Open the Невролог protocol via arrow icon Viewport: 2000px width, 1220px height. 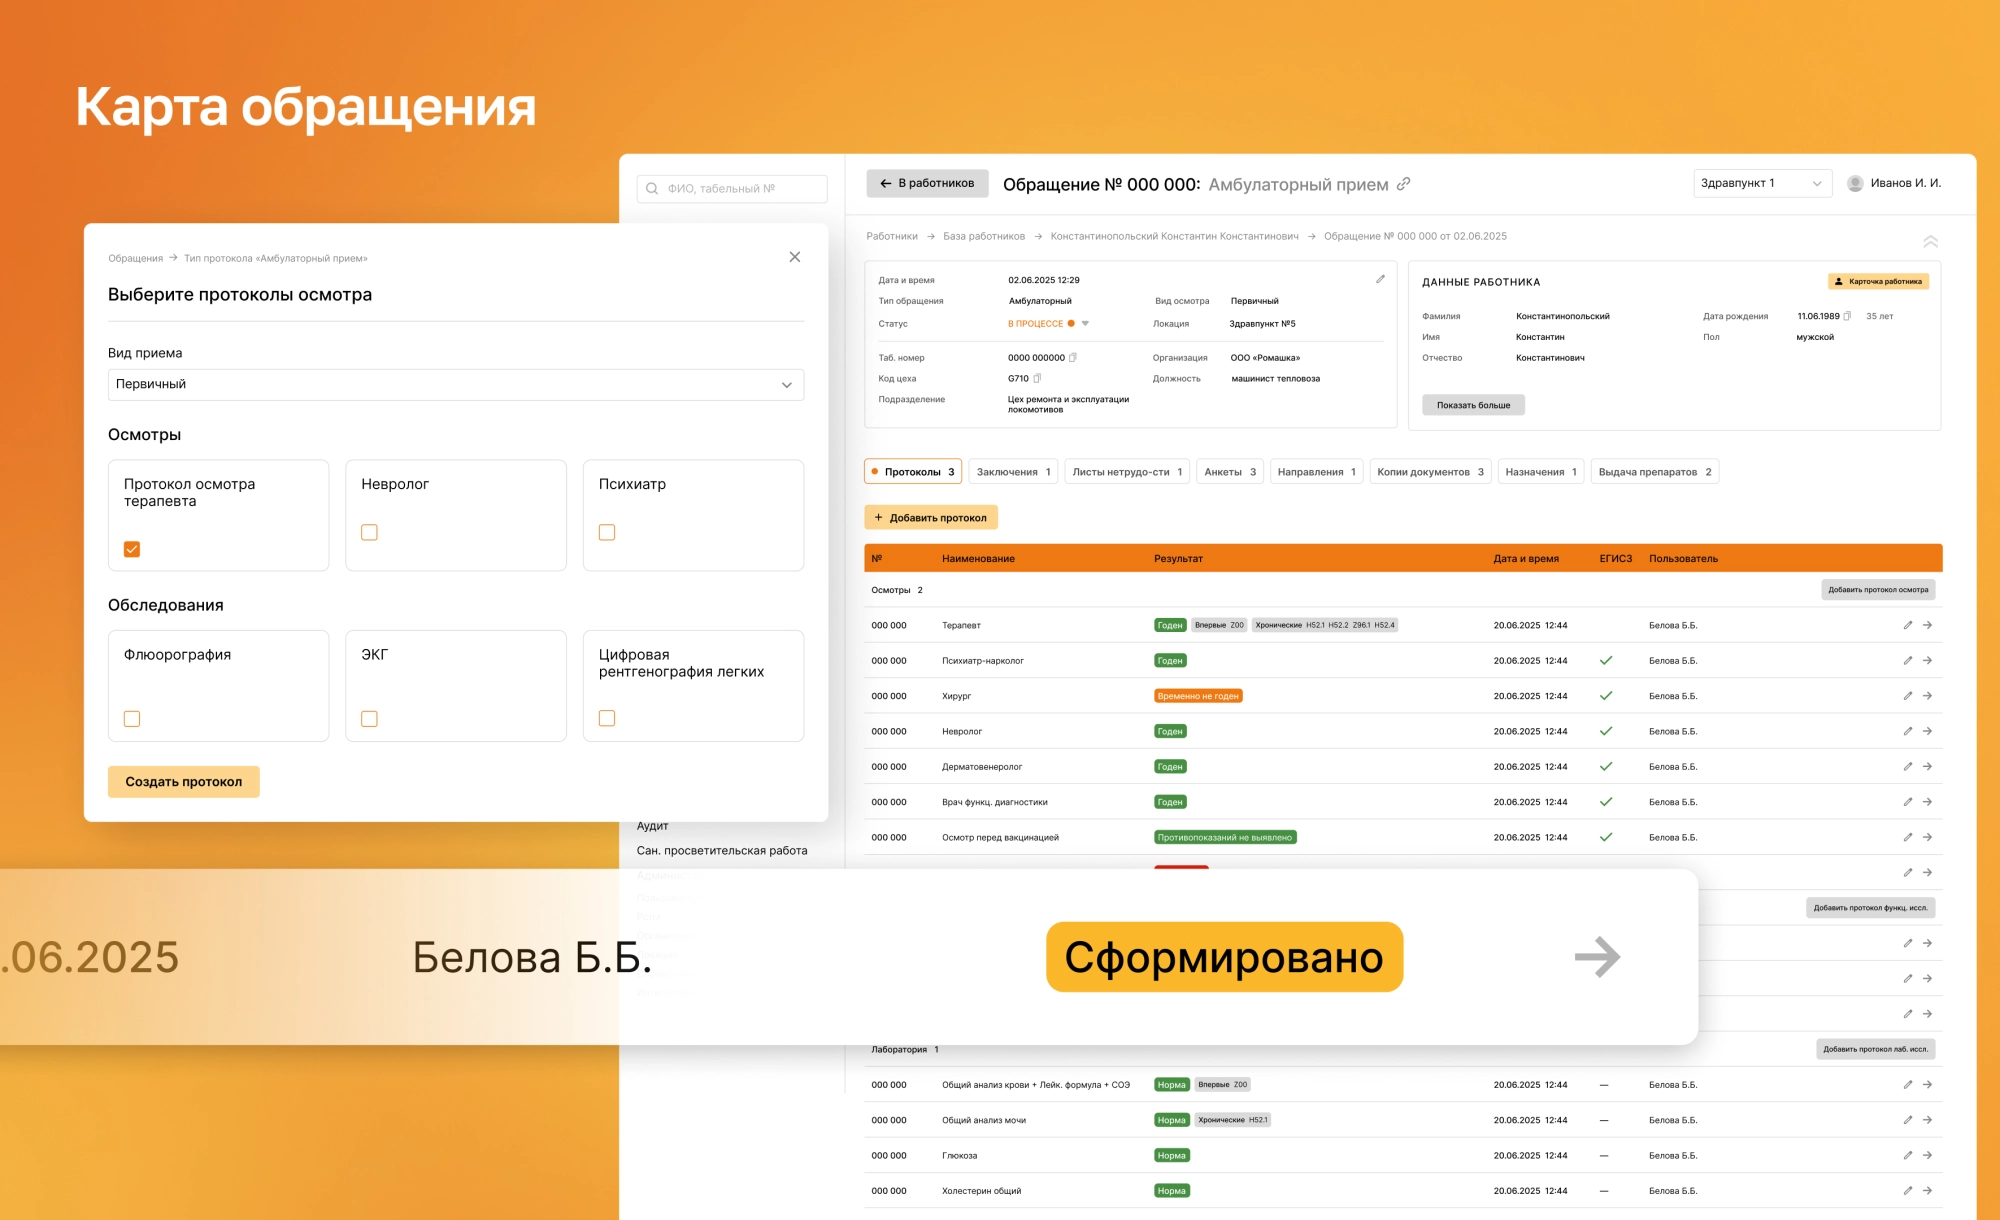click(x=1927, y=731)
